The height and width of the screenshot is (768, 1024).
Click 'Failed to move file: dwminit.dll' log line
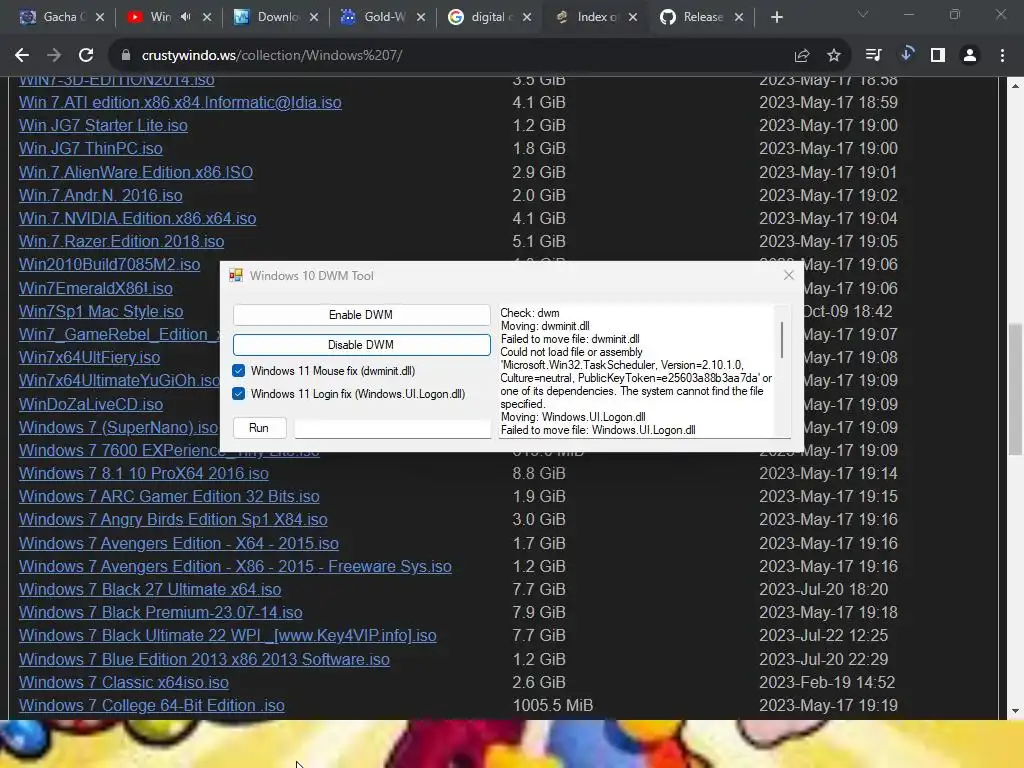[x=570, y=339]
